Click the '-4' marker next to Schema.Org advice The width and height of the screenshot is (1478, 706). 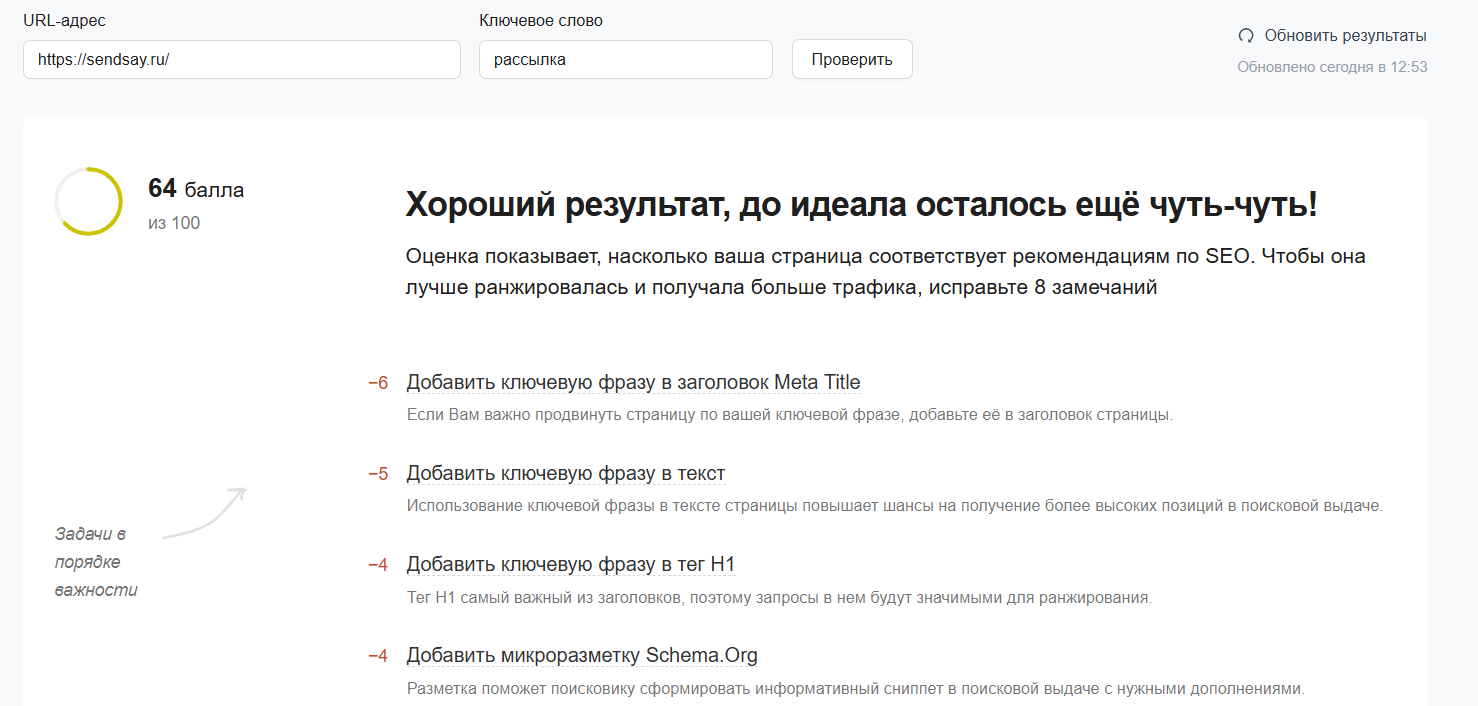[x=381, y=654]
